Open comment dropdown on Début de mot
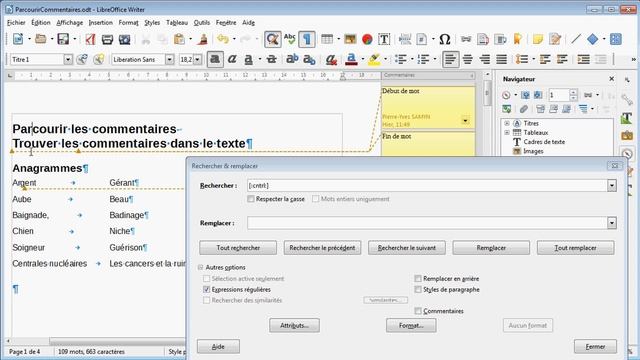640x360 pixels. tap(465, 120)
